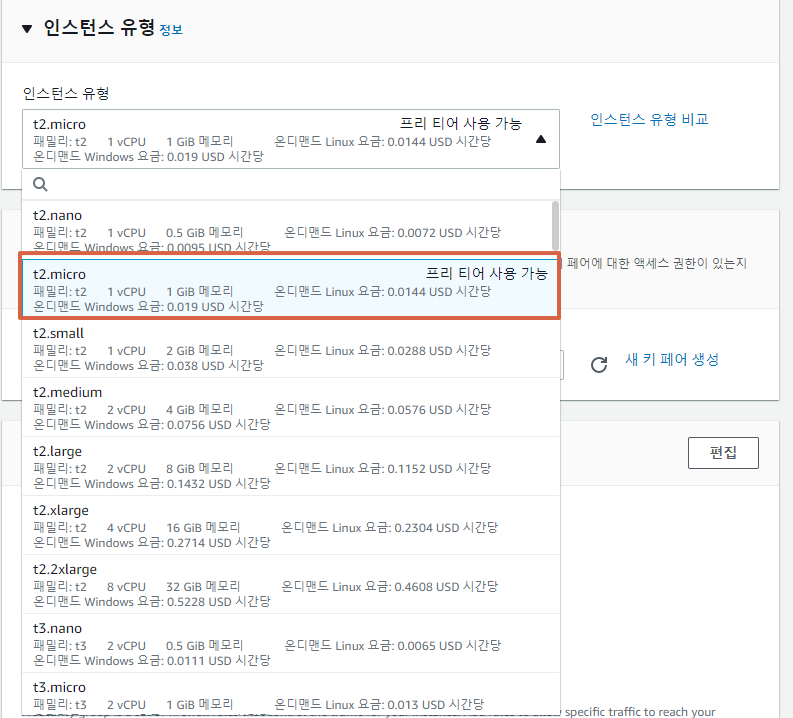This screenshot has height=718, width=793.
Task: Click the 인스턴스 유형 field label
Action: (66, 94)
